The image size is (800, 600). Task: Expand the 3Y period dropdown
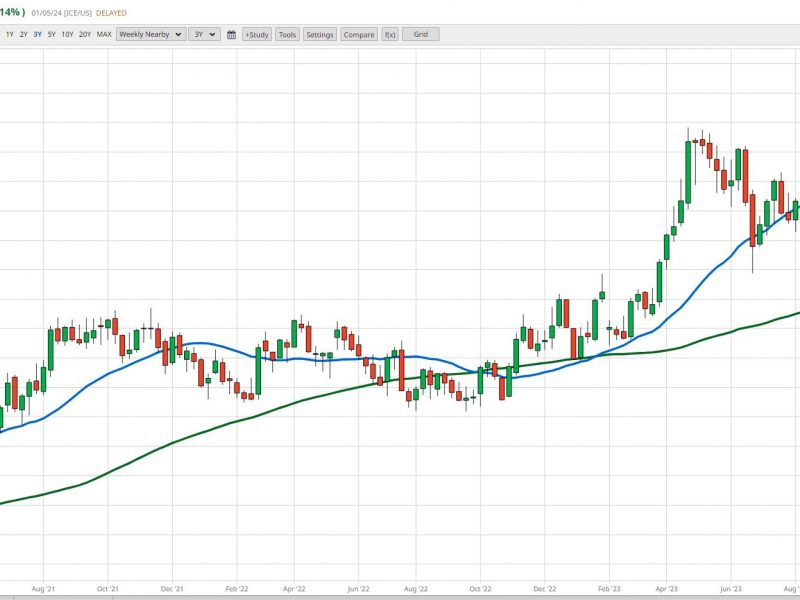[205, 35]
